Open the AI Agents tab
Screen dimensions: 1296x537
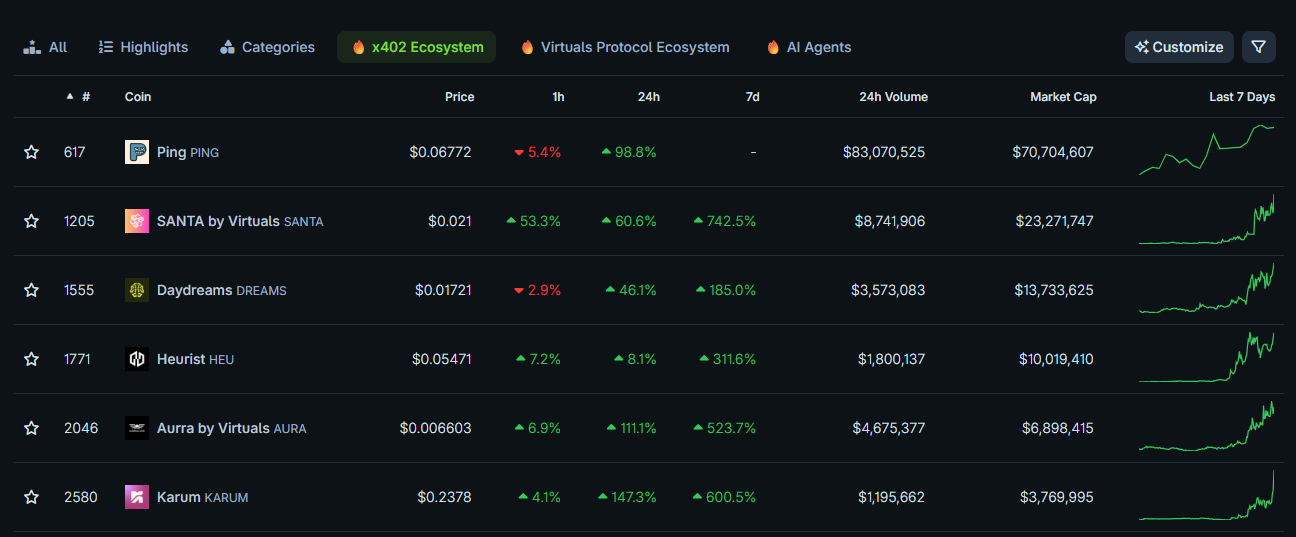(x=809, y=47)
